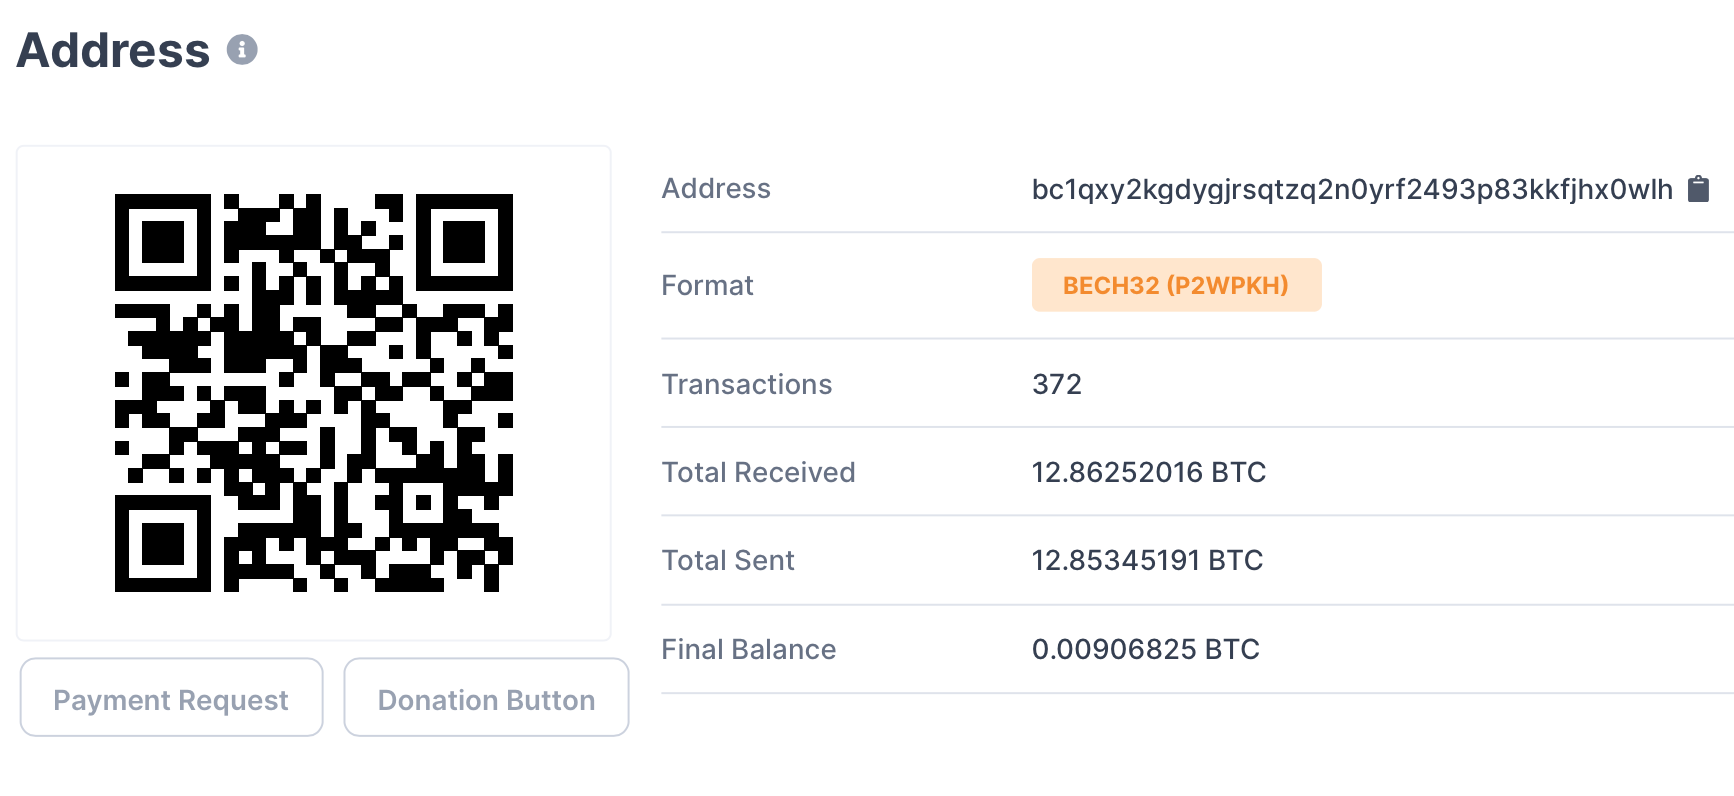Click the Total Sent label
The image size is (1734, 796).
(728, 561)
